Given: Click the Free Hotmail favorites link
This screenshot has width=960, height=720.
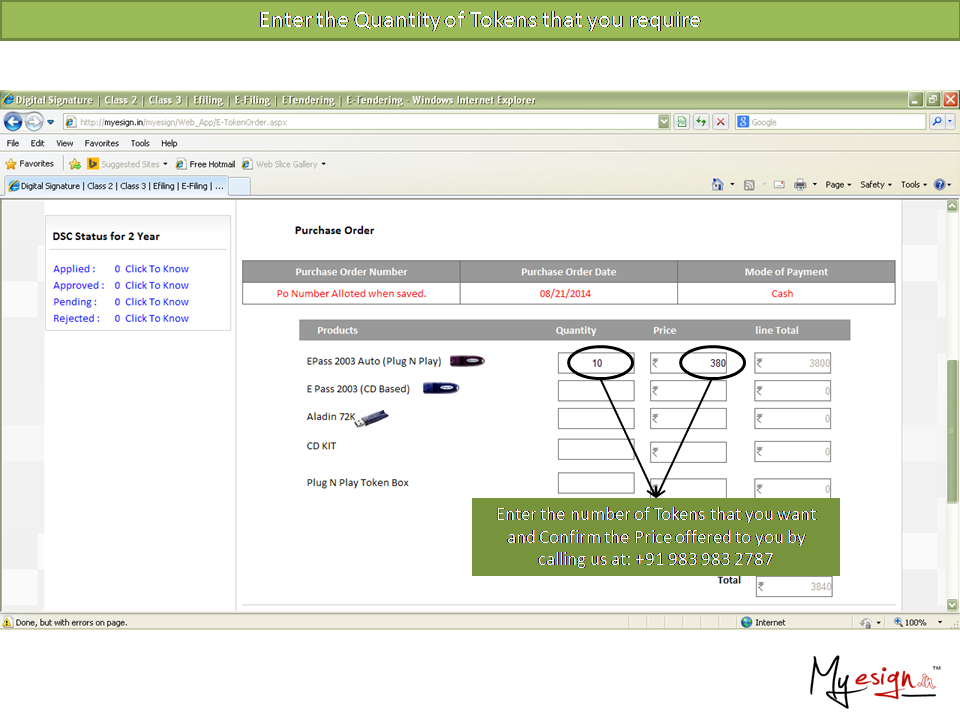Looking at the screenshot, I should (x=206, y=164).
